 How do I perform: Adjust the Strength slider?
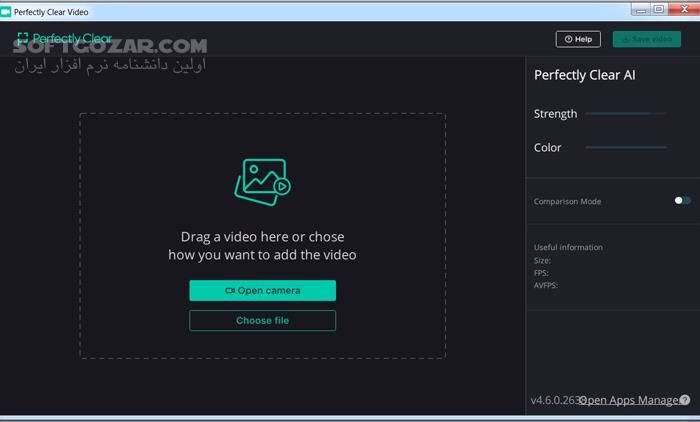(625, 114)
